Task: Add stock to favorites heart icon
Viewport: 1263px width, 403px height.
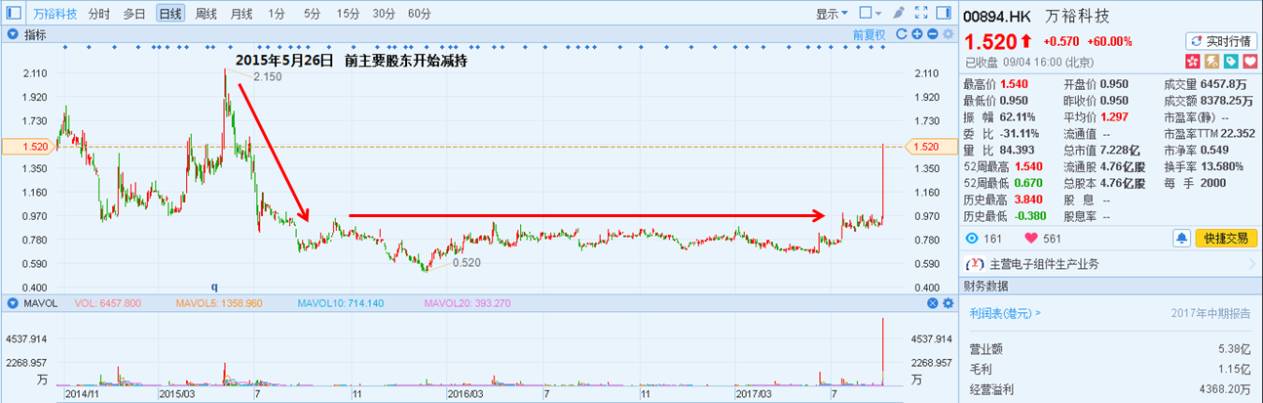Action: point(1250,61)
